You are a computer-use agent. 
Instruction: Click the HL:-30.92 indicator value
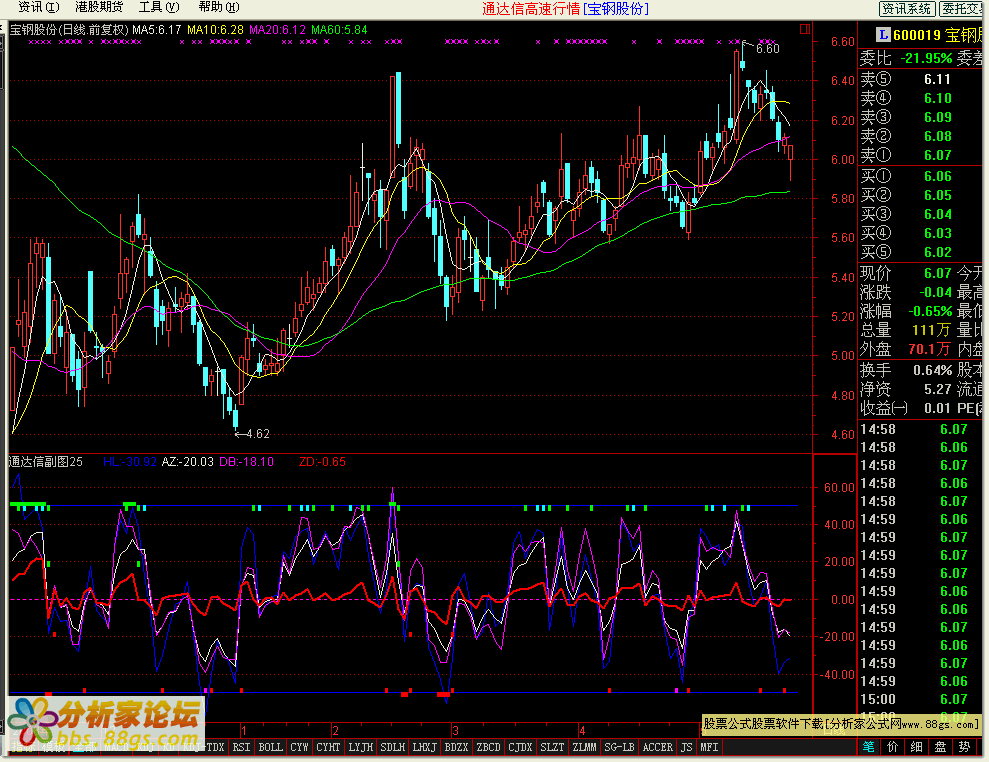[129, 462]
